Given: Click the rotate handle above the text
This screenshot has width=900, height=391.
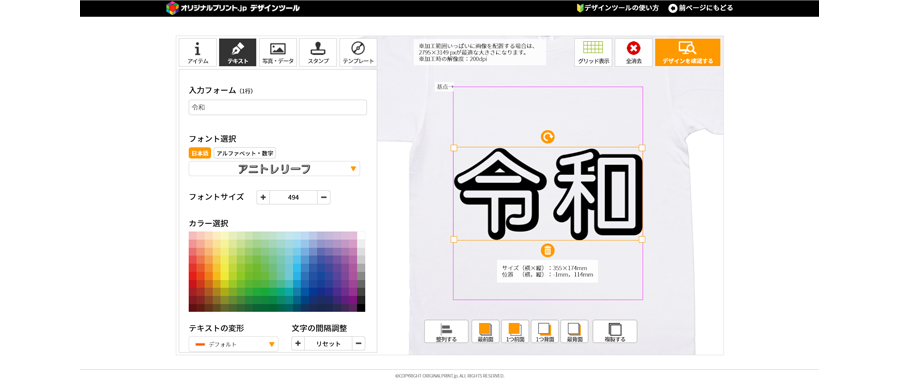Looking at the screenshot, I should click(x=548, y=137).
